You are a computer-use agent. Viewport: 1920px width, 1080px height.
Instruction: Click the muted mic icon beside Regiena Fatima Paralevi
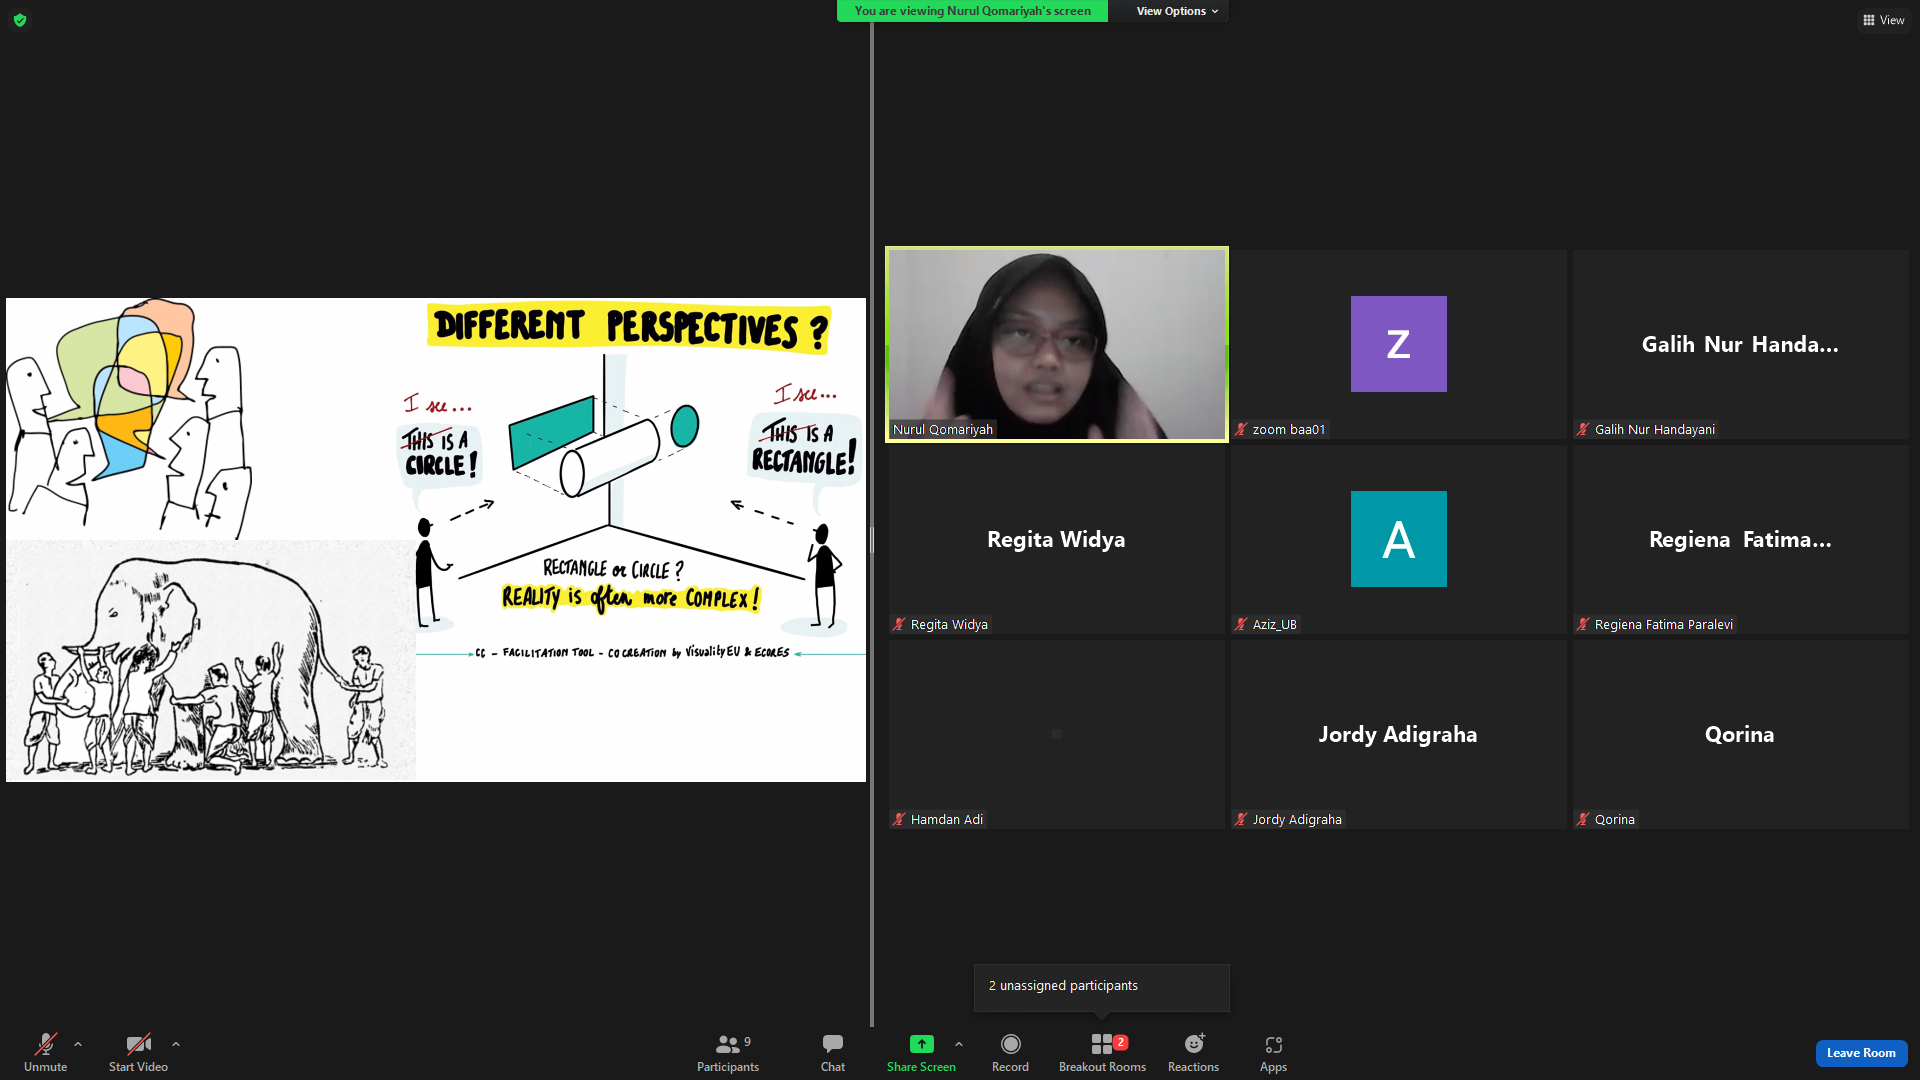point(1583,625)
